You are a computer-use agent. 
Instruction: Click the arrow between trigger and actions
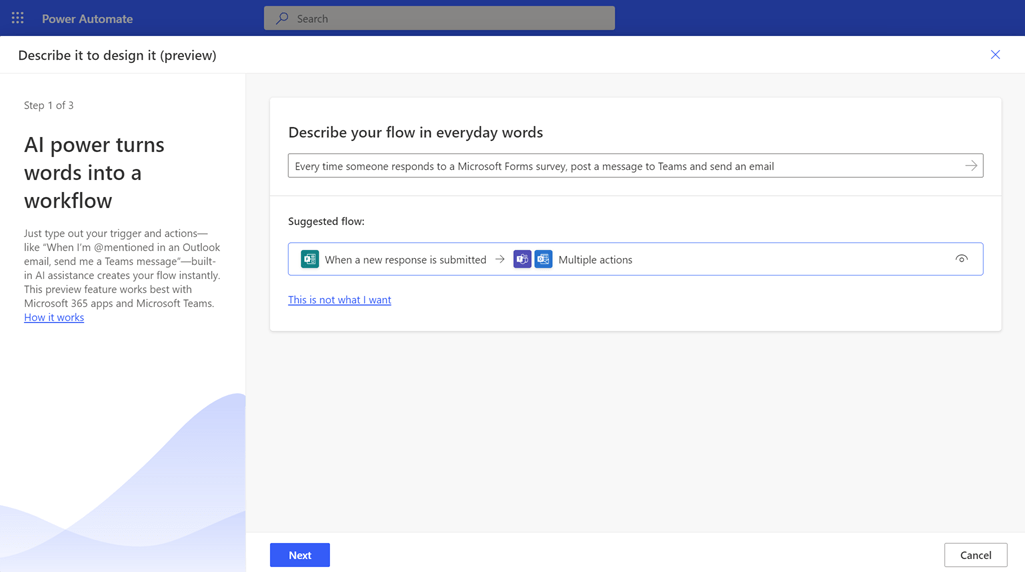click(500, 259)
